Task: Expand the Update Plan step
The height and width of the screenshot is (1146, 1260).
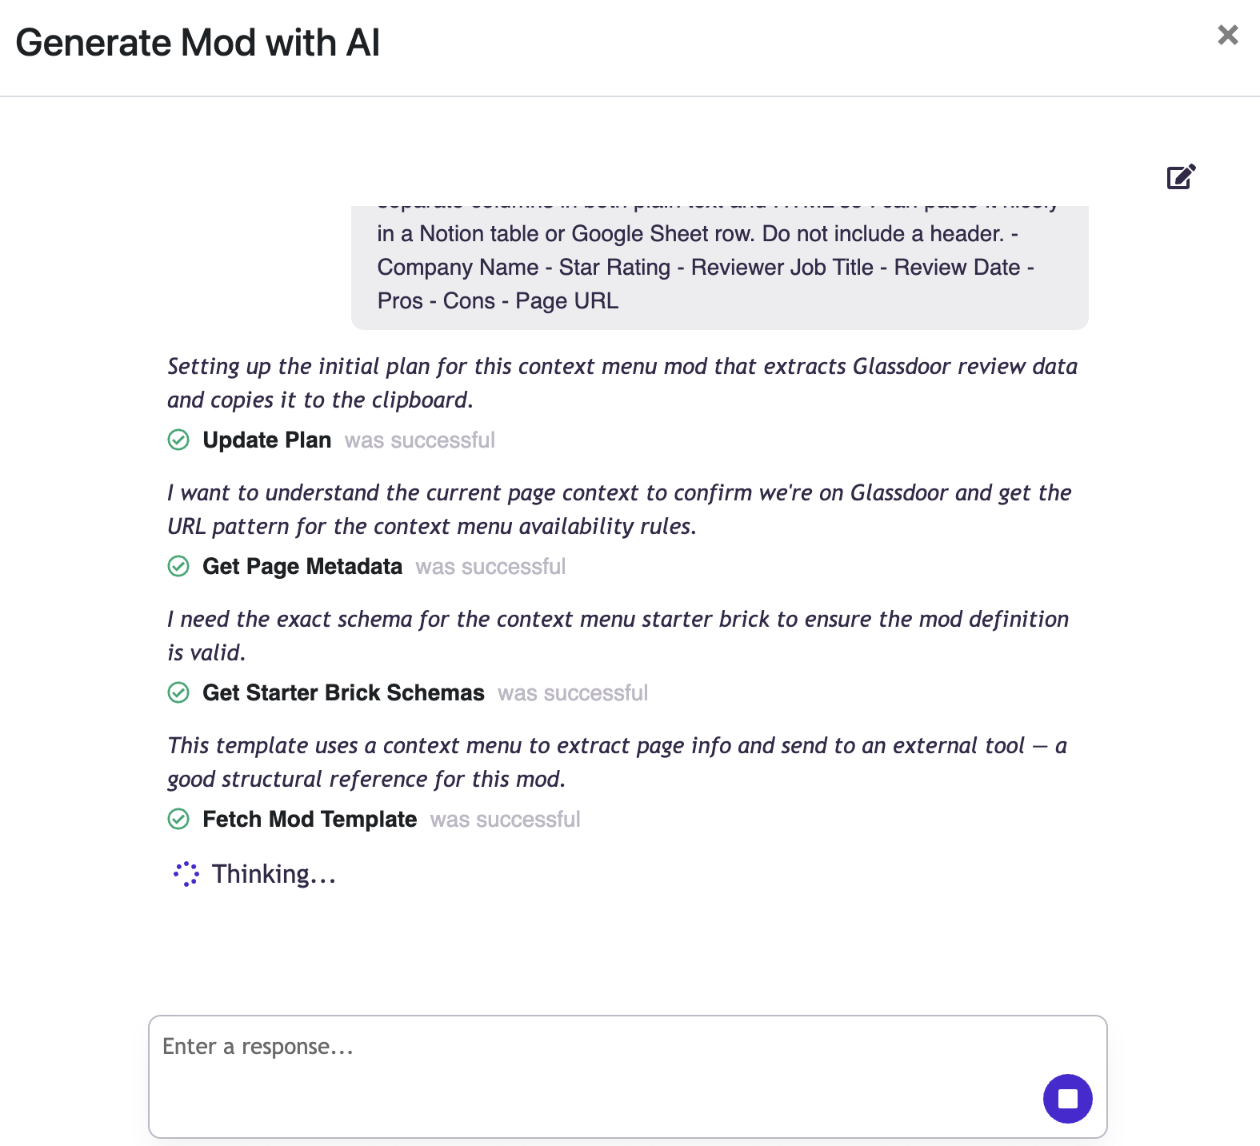Action: tap(266, 440)
